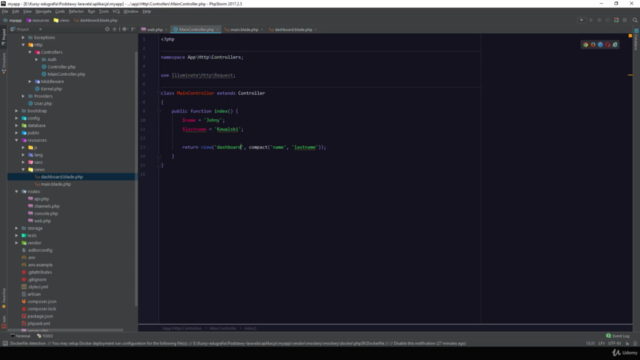Open the TODO tool window
The height and width of the screenshot is (360, 640).
(45, 336)
